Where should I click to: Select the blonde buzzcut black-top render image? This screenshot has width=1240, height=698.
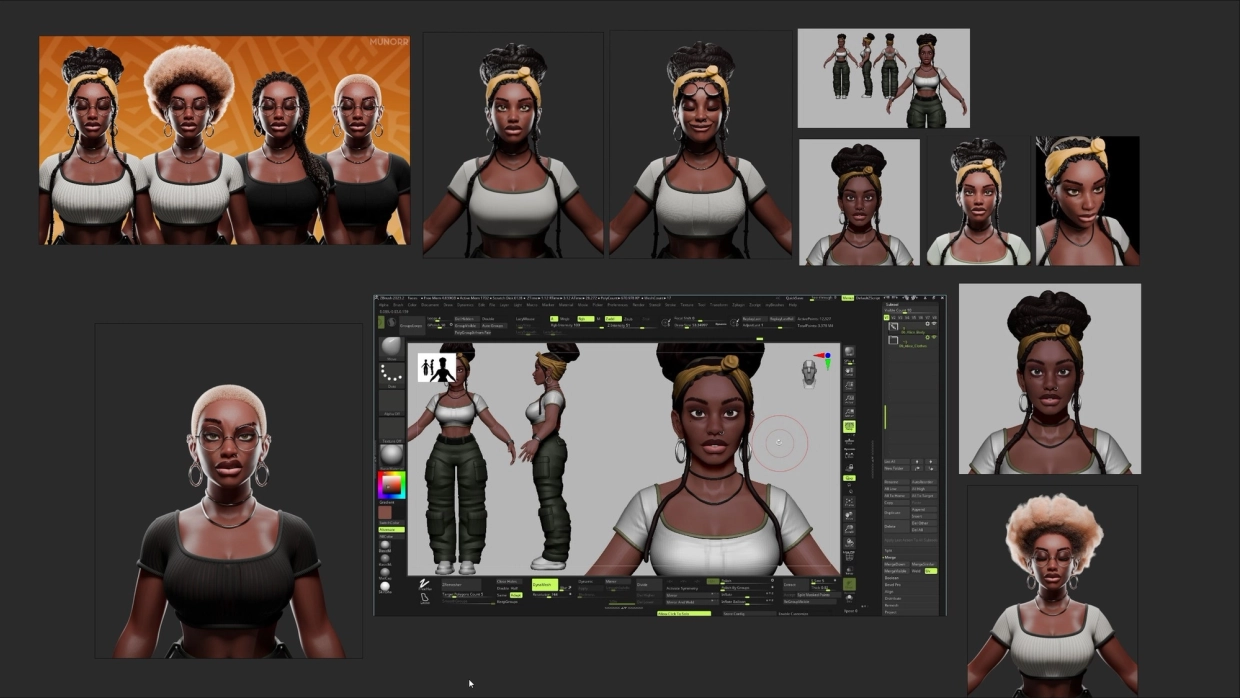[x=229, y=491]
